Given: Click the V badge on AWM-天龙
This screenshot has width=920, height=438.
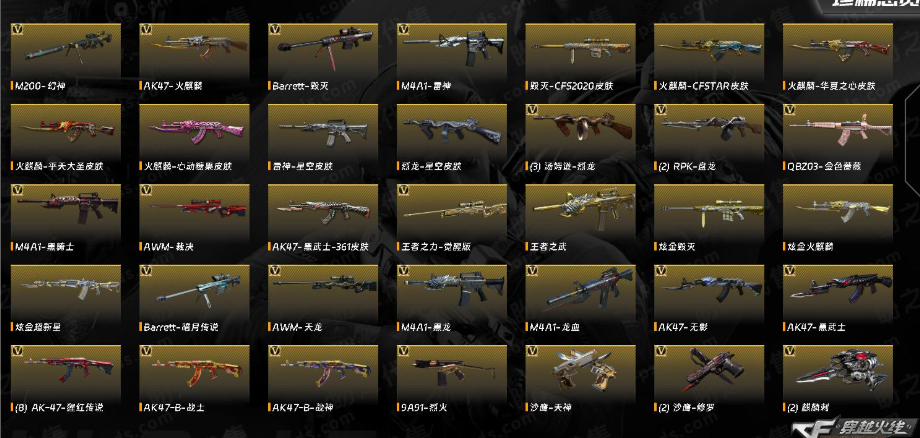Looking at the screenshot, I should (275, 271).
